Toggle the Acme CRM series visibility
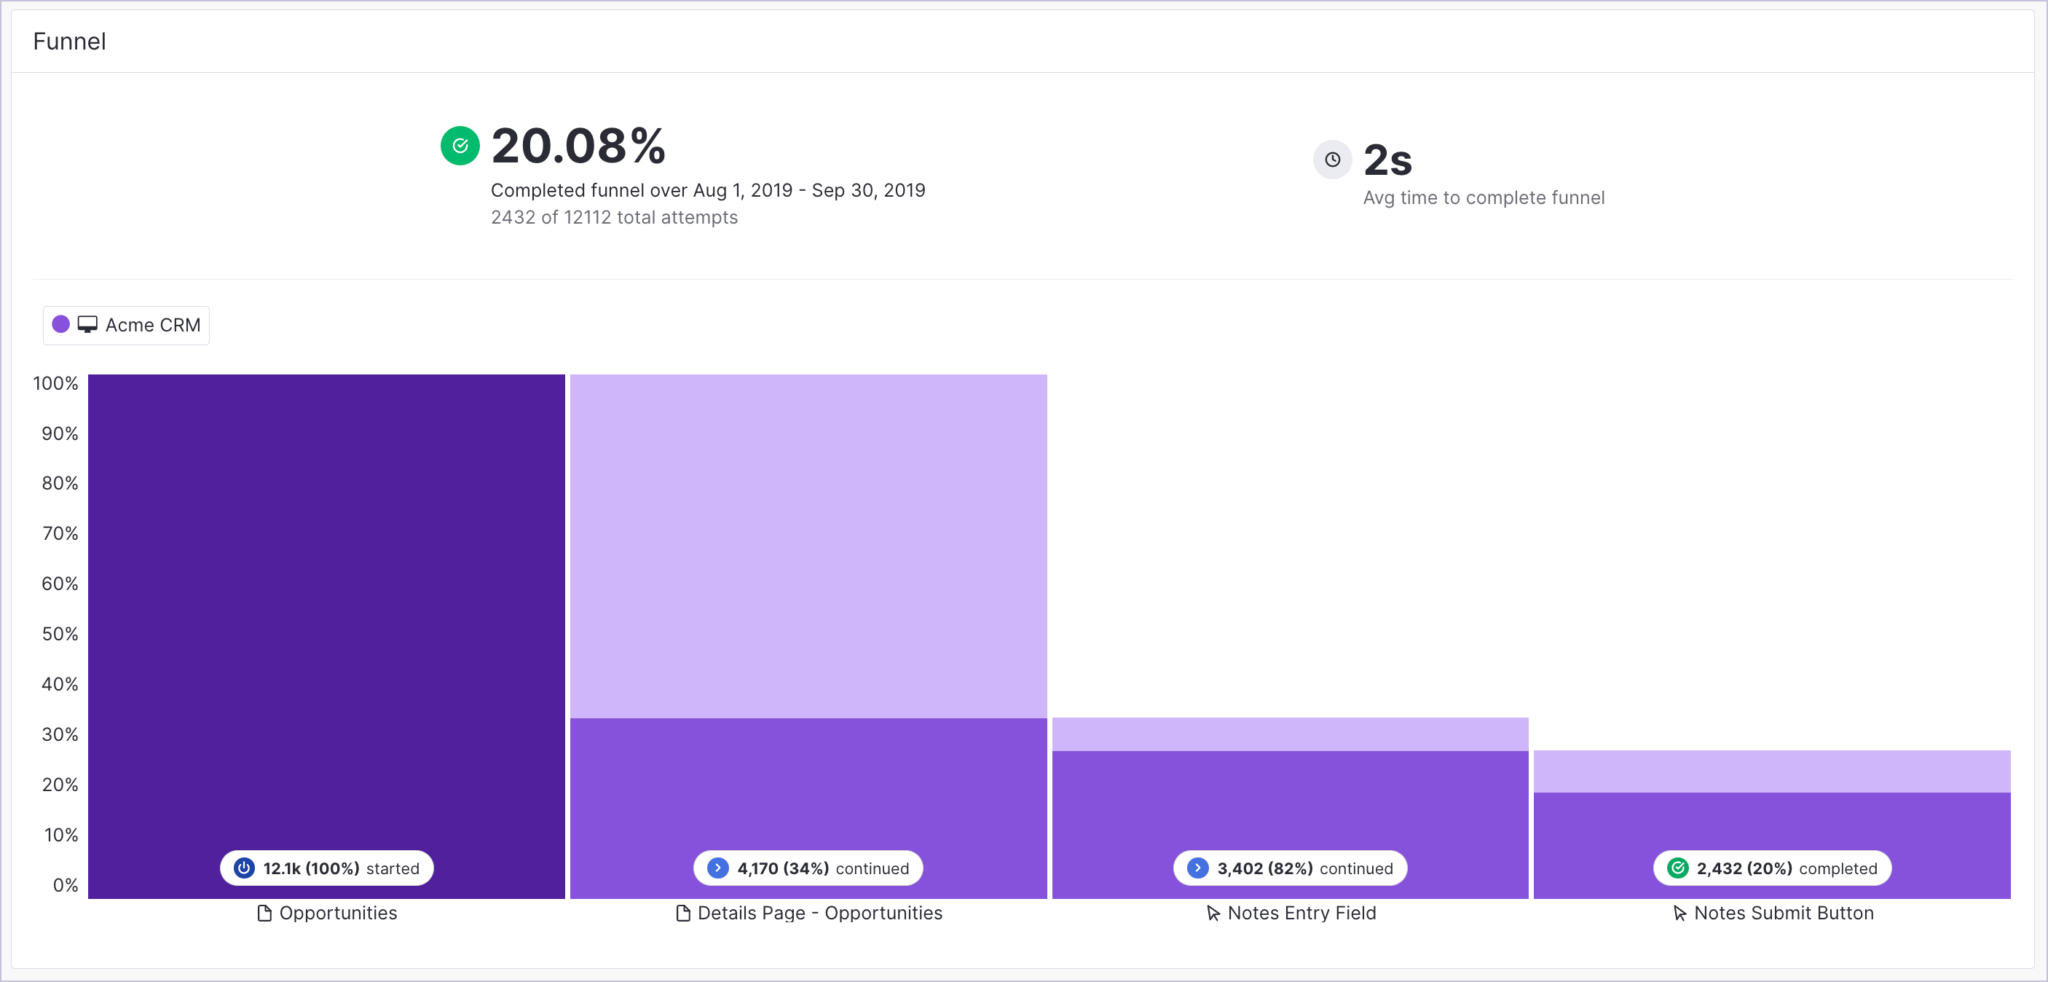Image resolution: width=2048 pixels, height=982 pixels. pyautogui.click(x=125, y=324)
